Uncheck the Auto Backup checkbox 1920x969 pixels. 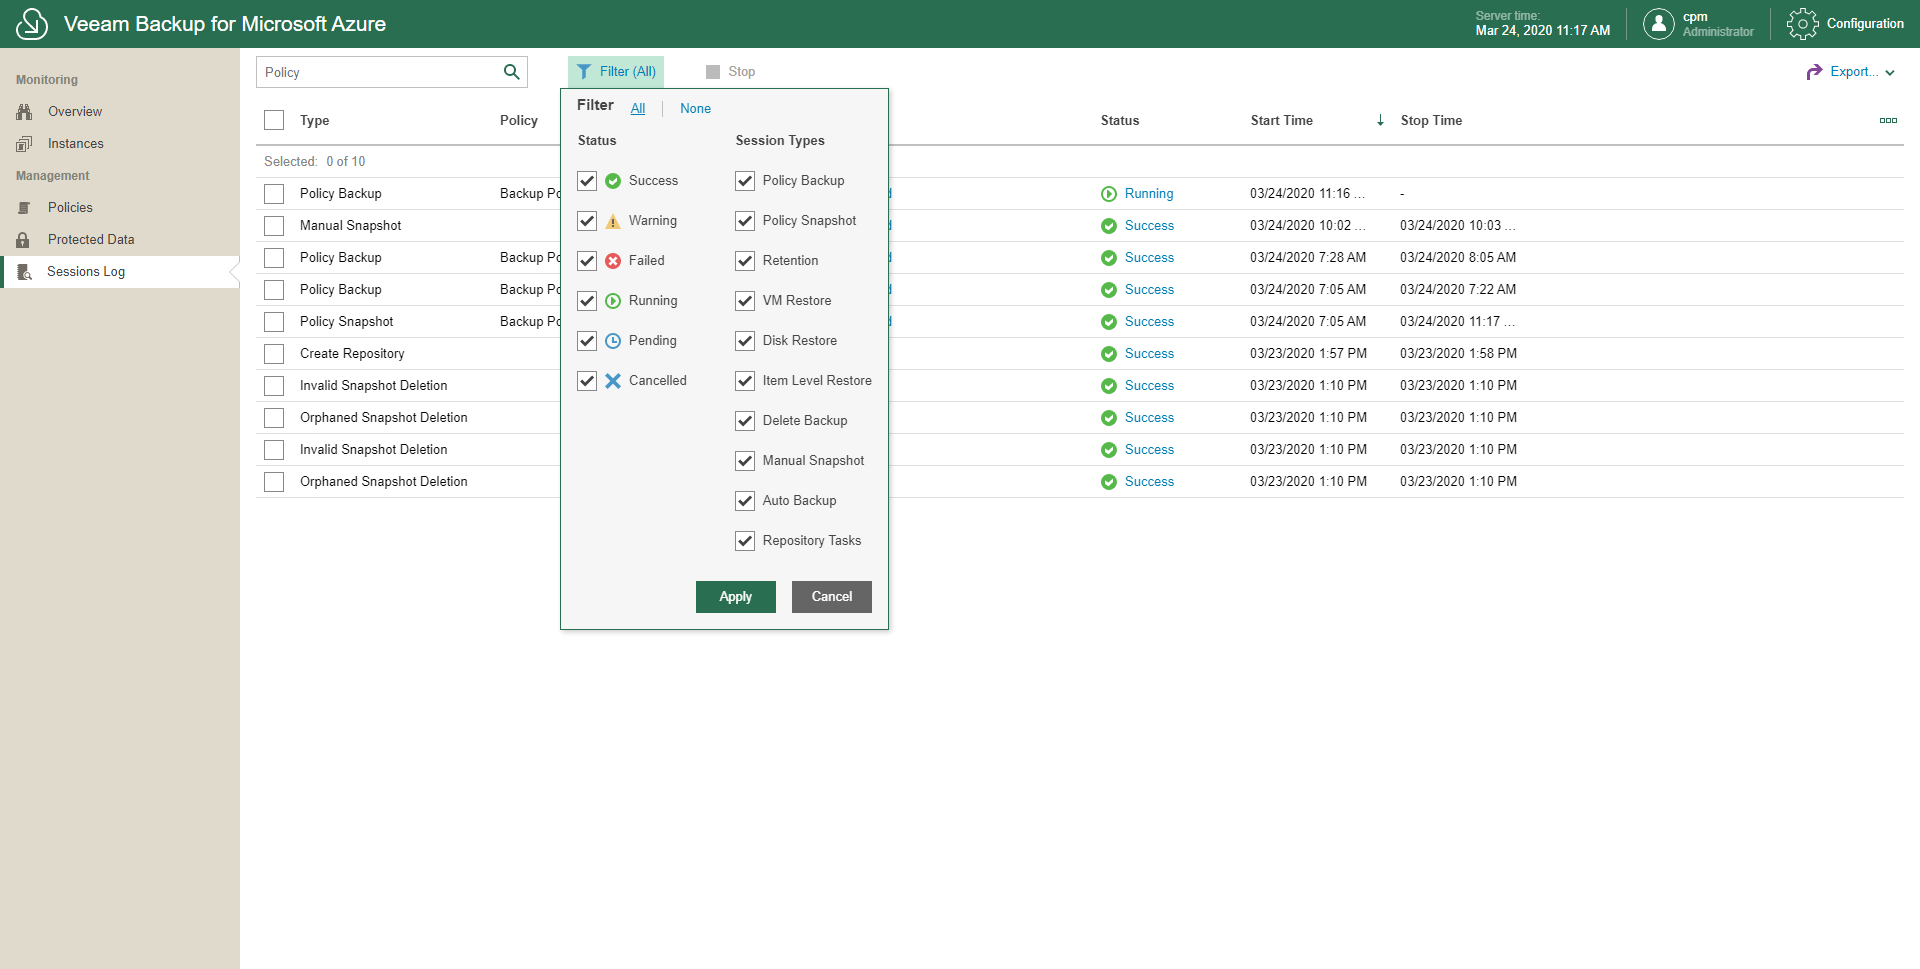click(x=745, y=501)
